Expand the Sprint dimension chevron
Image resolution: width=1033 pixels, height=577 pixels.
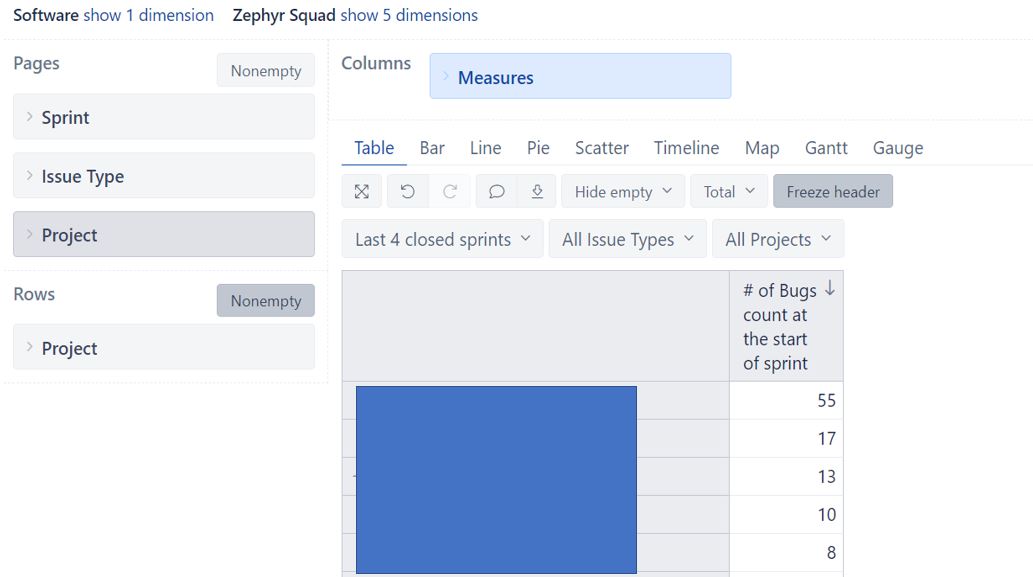tap(30, 117)
